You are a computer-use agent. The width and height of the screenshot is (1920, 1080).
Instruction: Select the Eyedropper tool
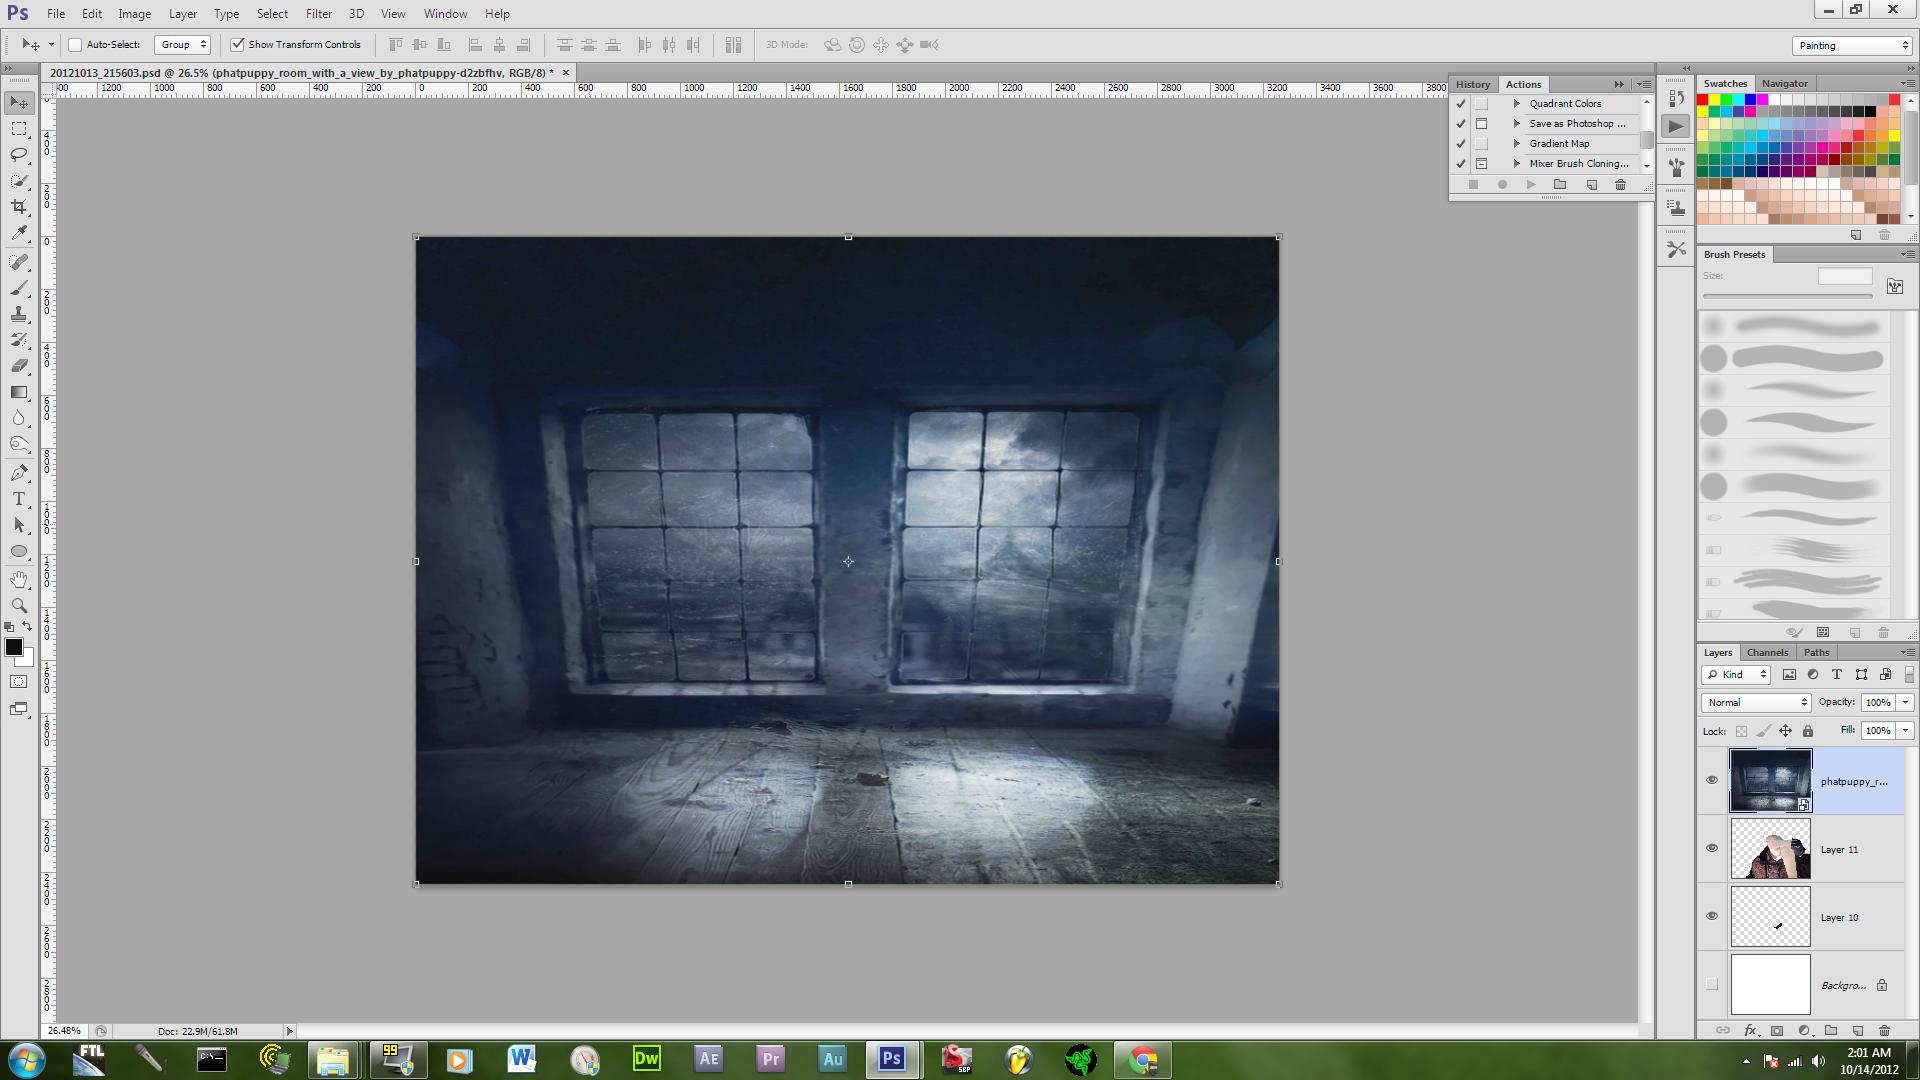tap(19, 233)
